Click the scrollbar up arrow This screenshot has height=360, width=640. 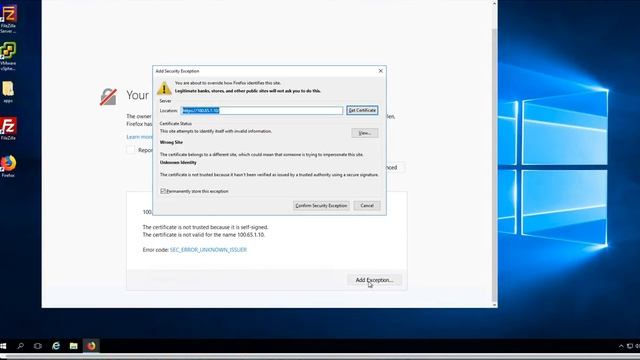point(494,3)
